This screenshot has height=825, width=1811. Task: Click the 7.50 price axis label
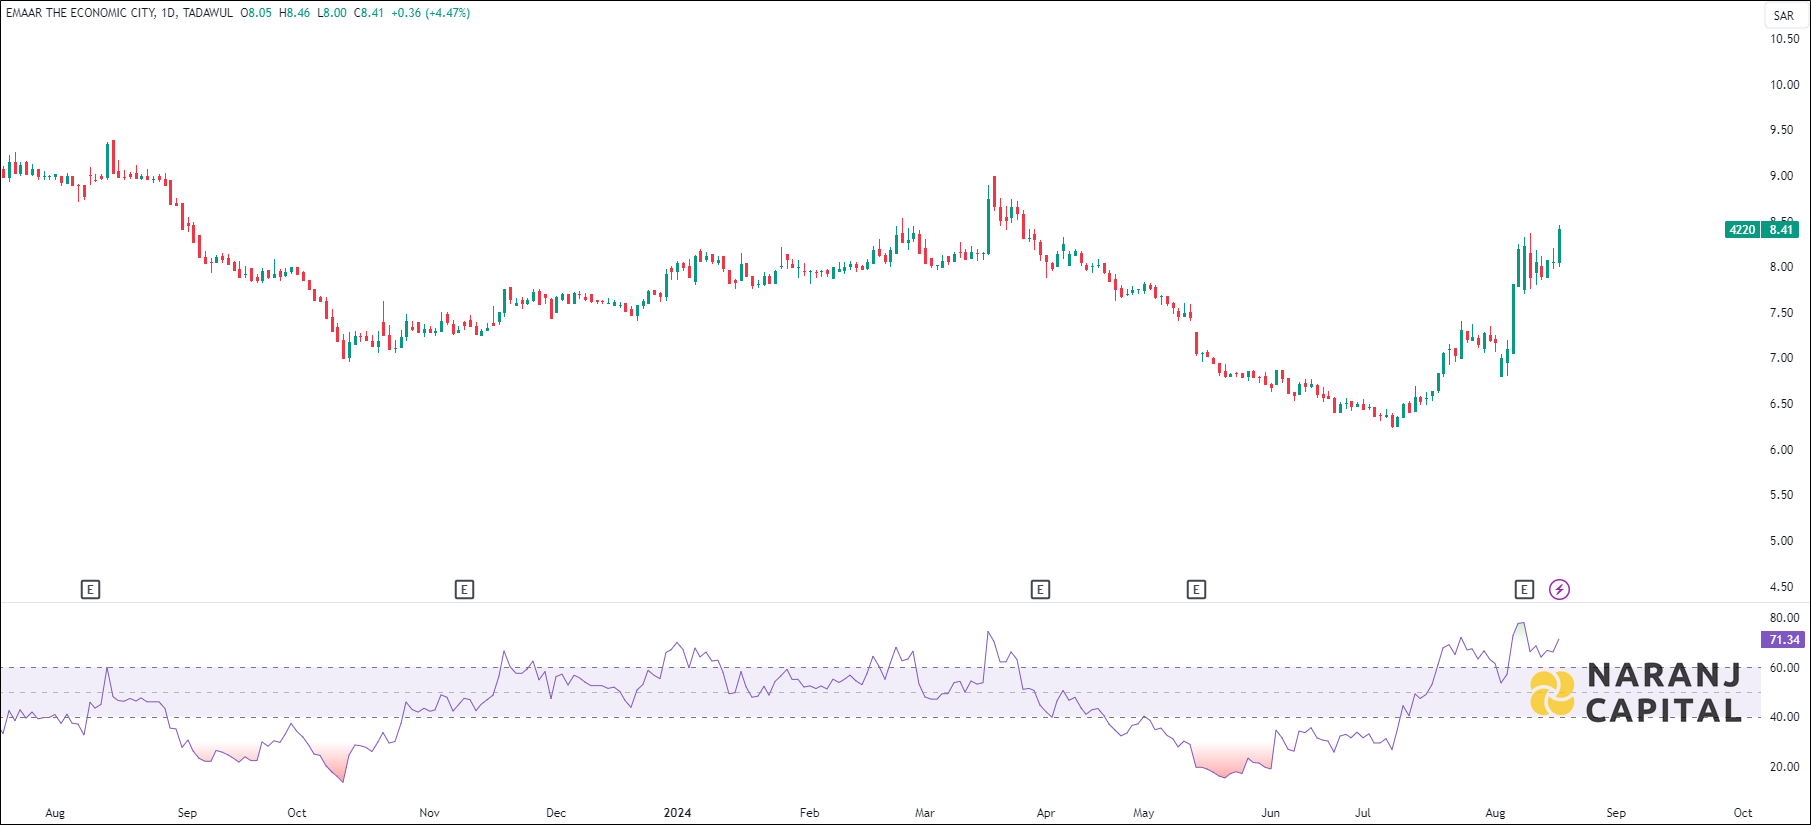[1781, 313]
